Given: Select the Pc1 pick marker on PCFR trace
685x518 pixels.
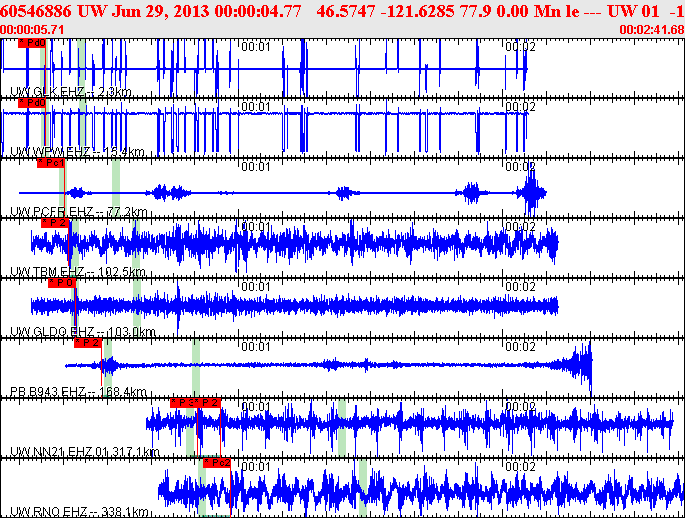Looking at the screenshot, I should click(50, 163).
